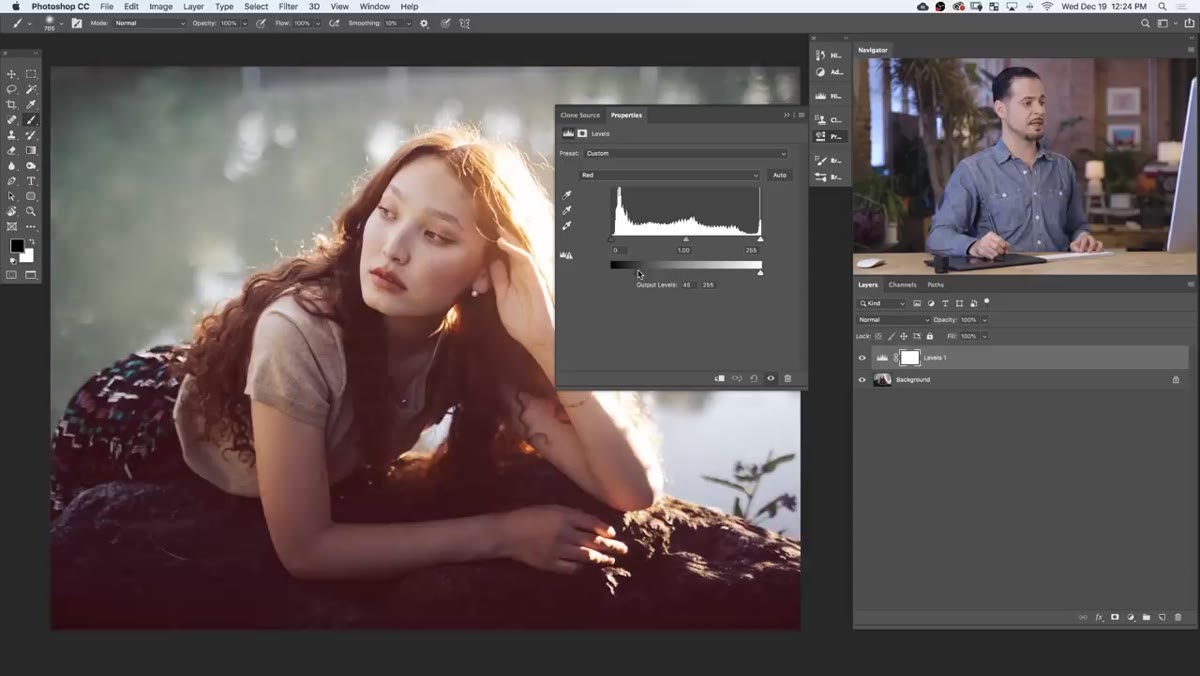This screenshot has height=676, width=1200.
Task: Select the Zoom tool
Action: click(31, 211)
